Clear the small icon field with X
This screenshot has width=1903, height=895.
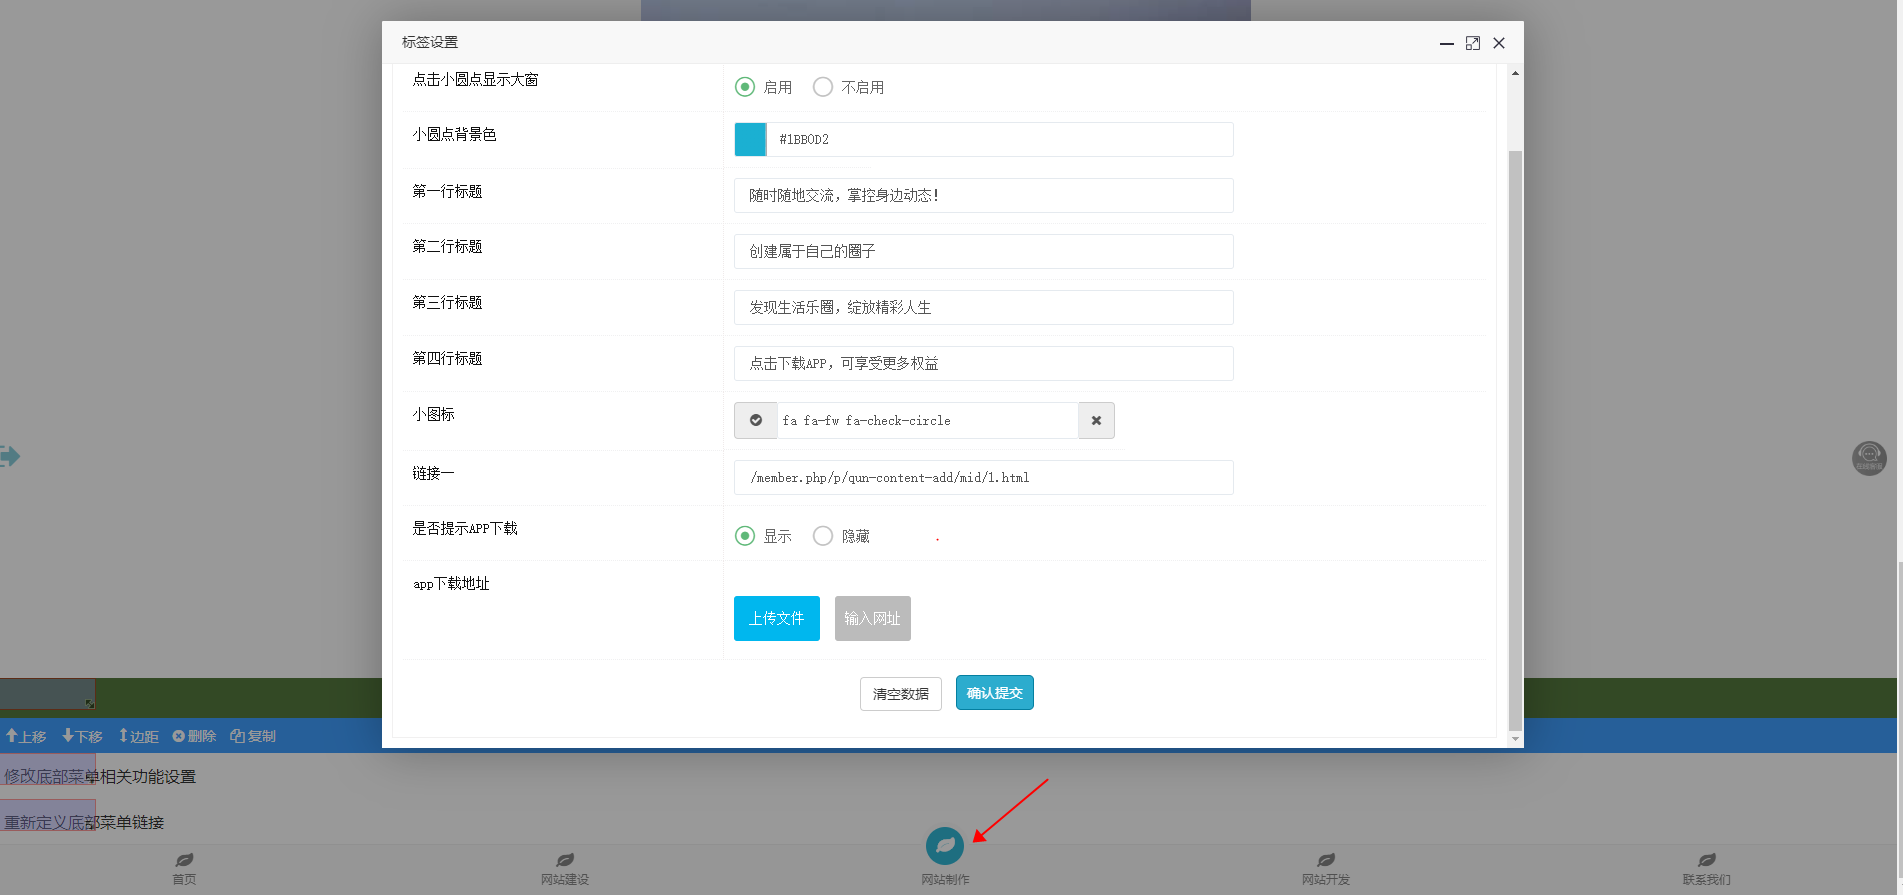tap(1096, 421)
